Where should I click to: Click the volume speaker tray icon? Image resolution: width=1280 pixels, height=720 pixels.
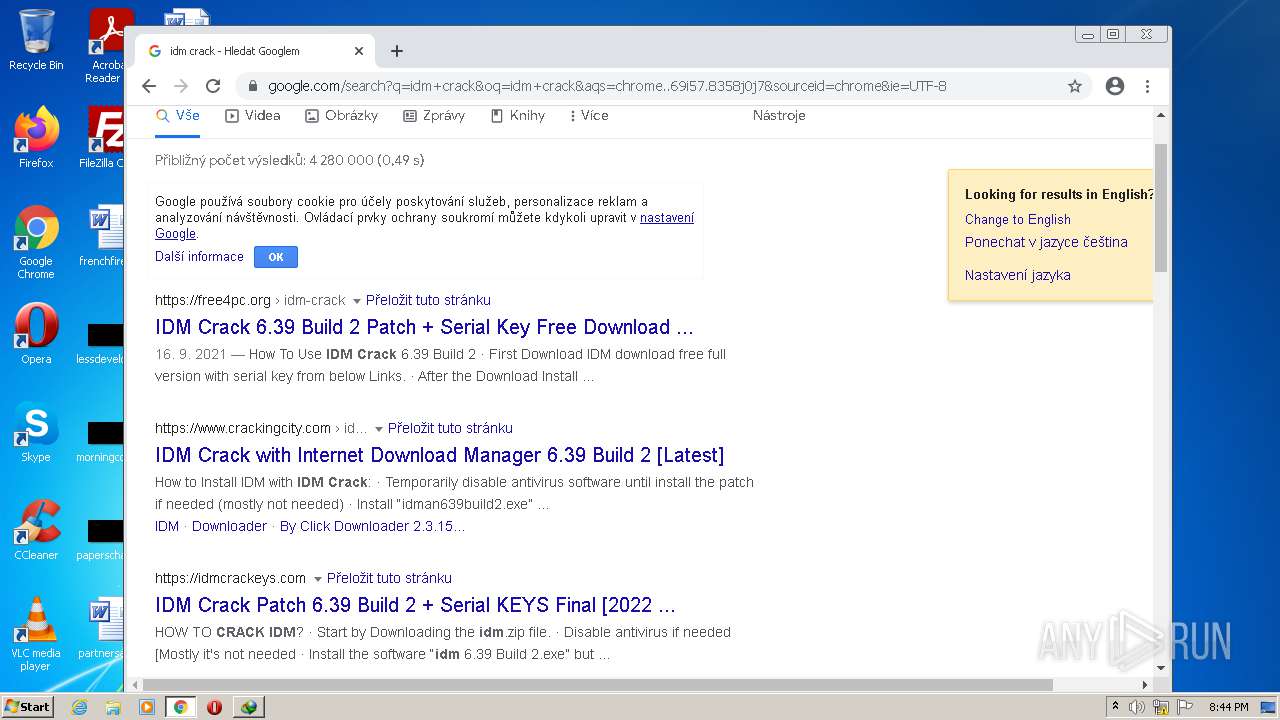[1137, 707]
